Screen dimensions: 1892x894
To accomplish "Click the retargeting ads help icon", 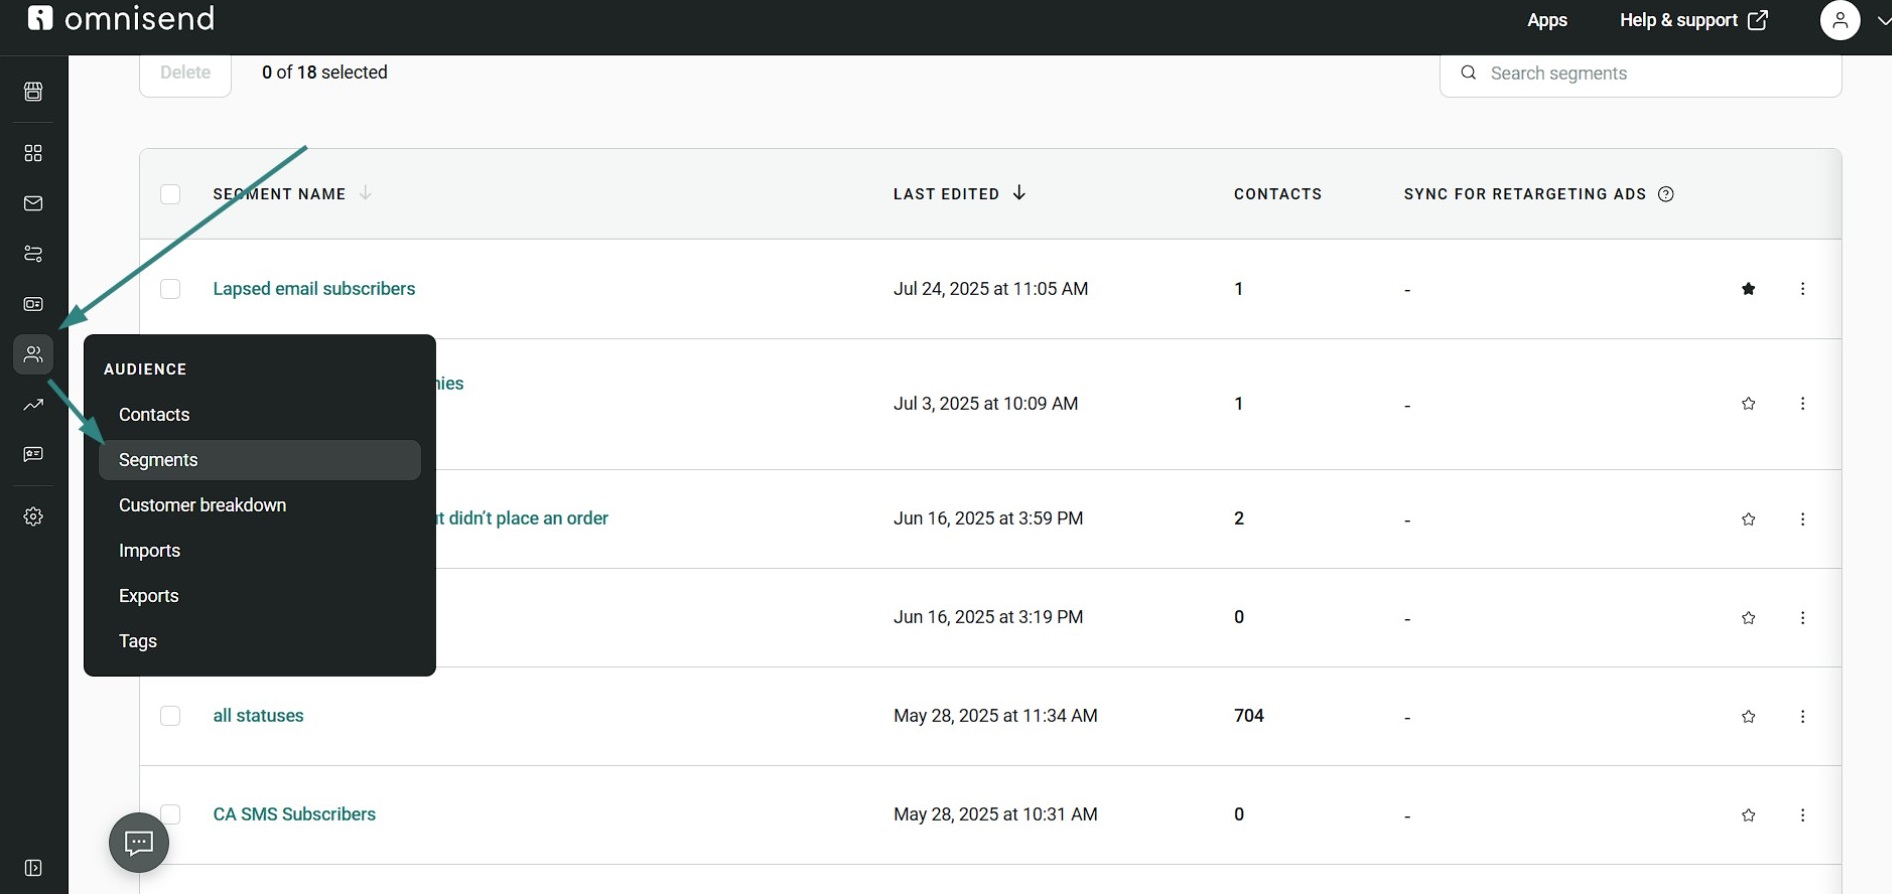I will pos(1665,194).
